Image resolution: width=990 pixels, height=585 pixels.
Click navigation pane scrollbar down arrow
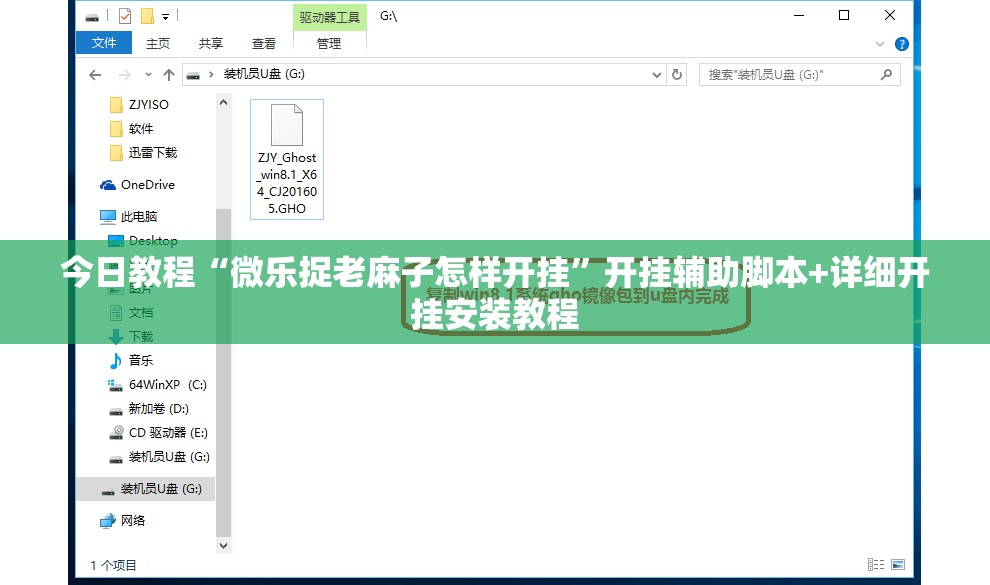pos(224,545)
